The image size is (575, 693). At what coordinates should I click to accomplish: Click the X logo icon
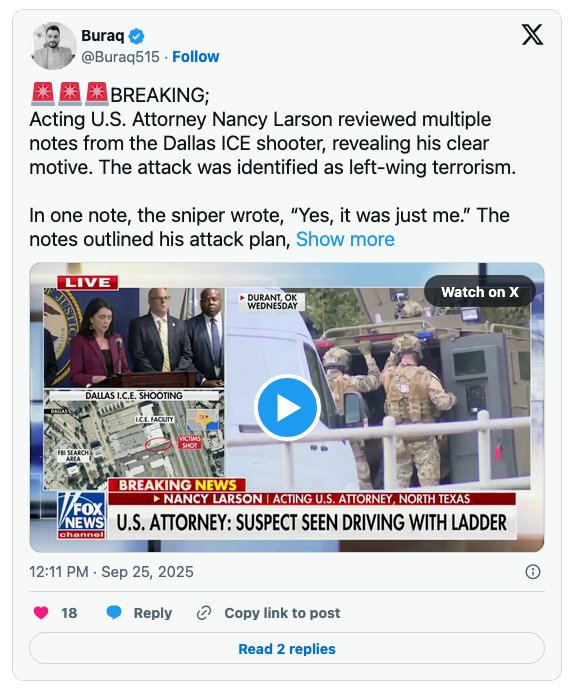tap(532, 35)
